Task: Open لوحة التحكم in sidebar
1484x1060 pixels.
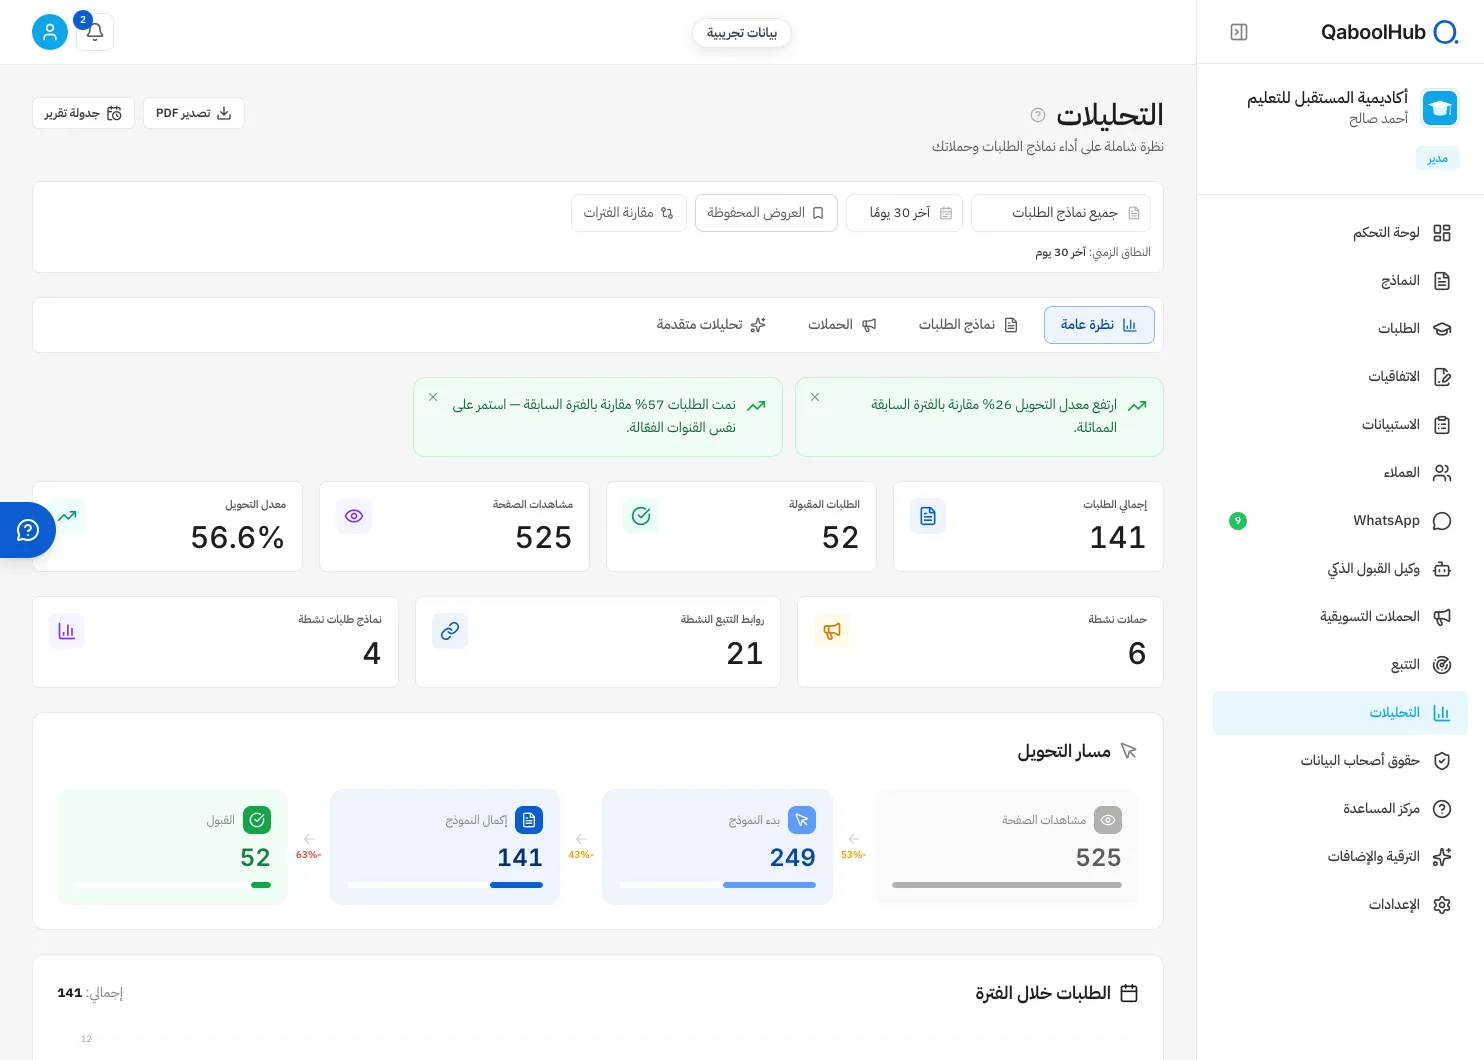Action: click(1340, 233)
